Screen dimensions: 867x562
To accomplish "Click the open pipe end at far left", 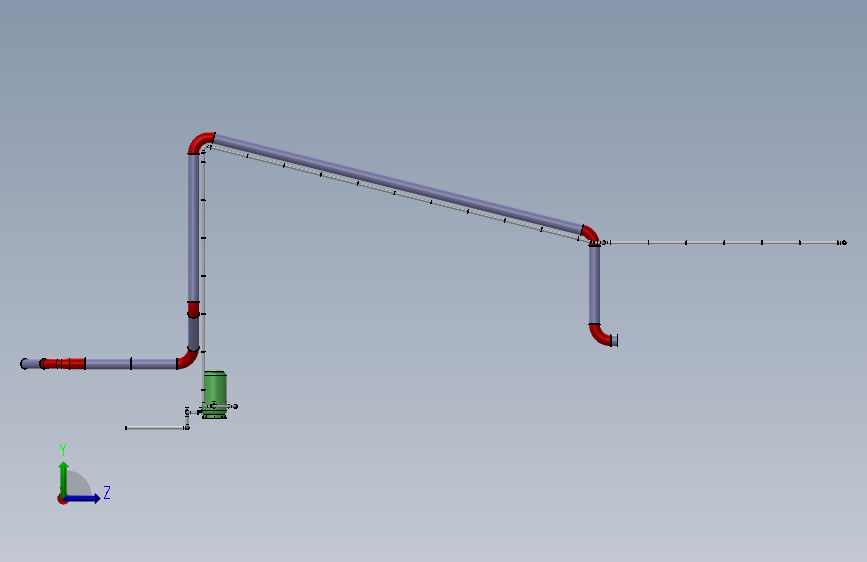I will point(25,363).
